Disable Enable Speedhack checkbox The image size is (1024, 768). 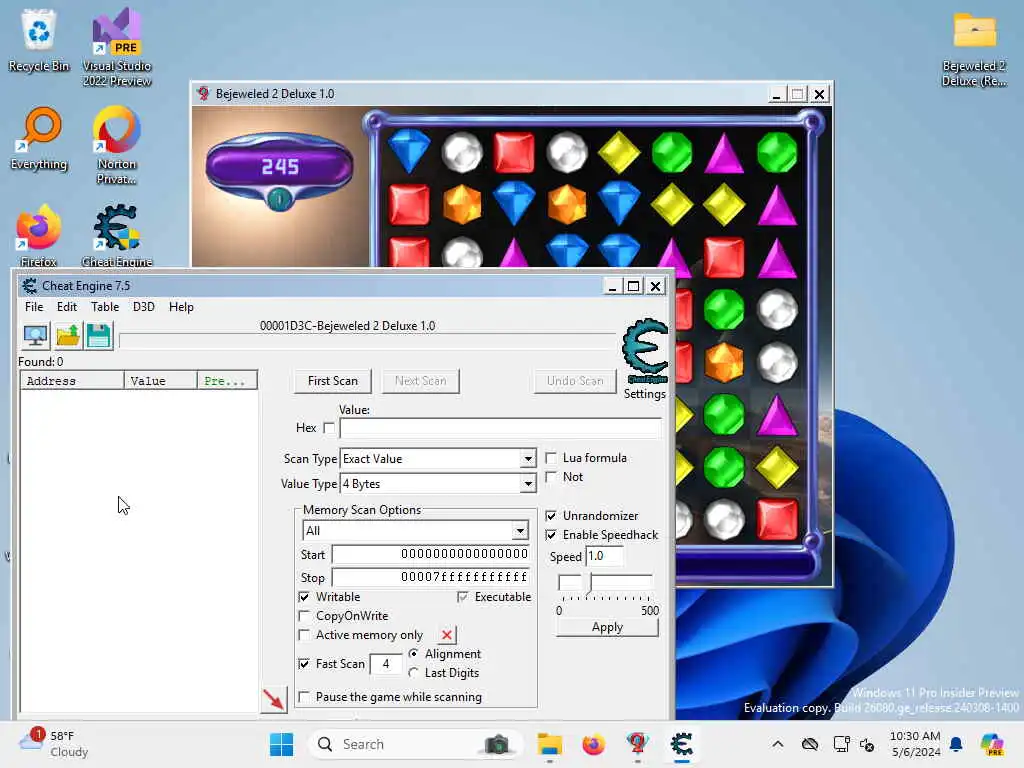coord(551,535)
